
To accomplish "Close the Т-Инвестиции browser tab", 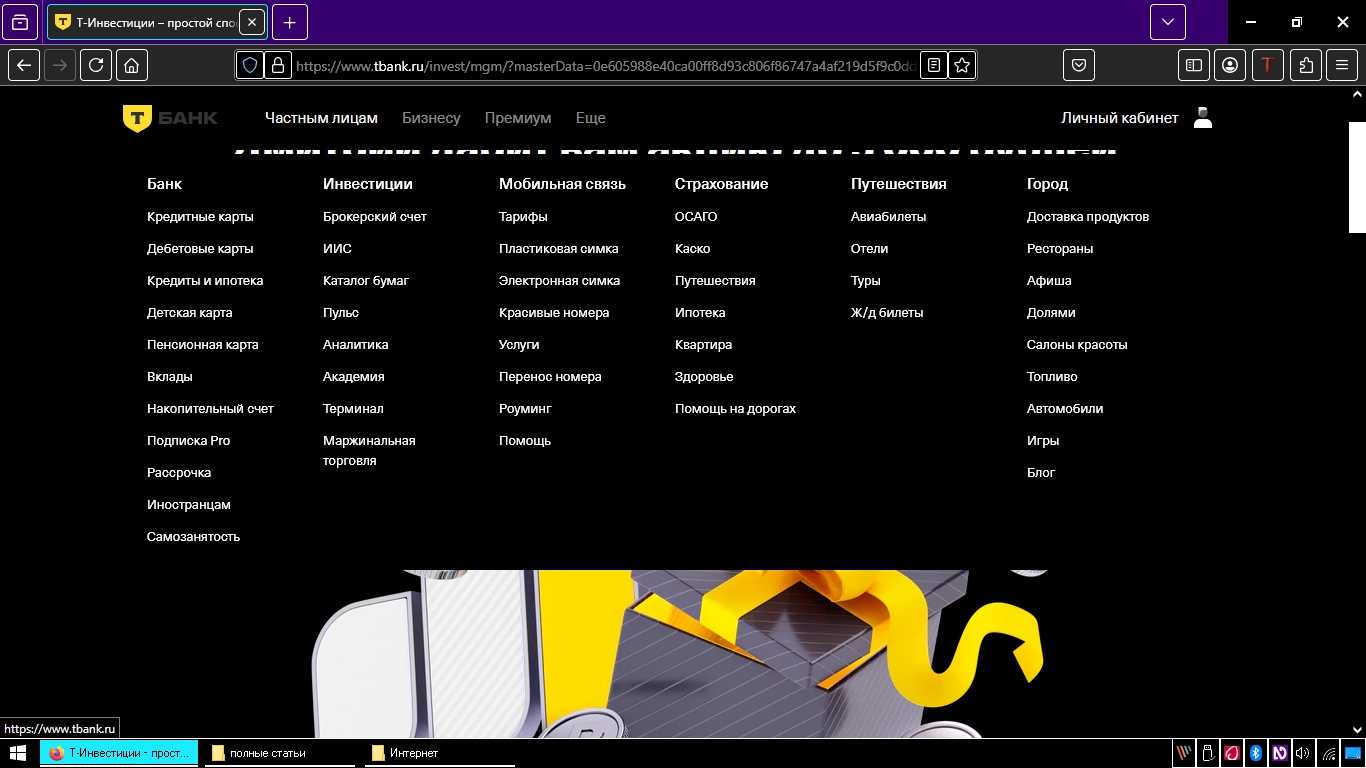I will tap(252, 22).
